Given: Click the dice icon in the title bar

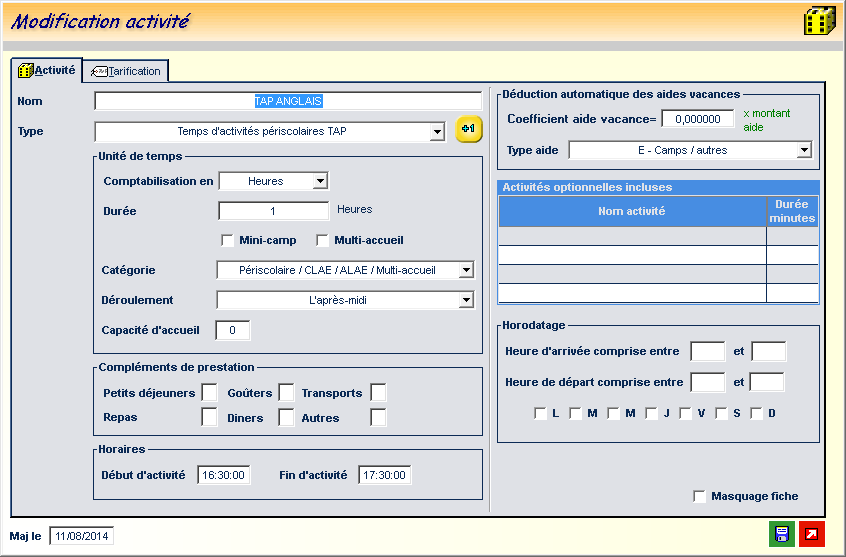Looking at the screenshot, I should 820,21.
